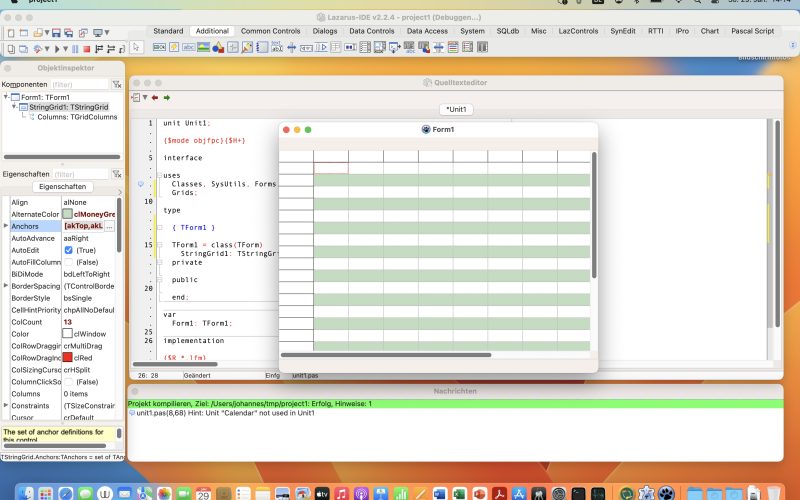This screenshot has width=800, height=500.
Task: Expand the BorderSpacing property row
Action: tap(6, 286)
